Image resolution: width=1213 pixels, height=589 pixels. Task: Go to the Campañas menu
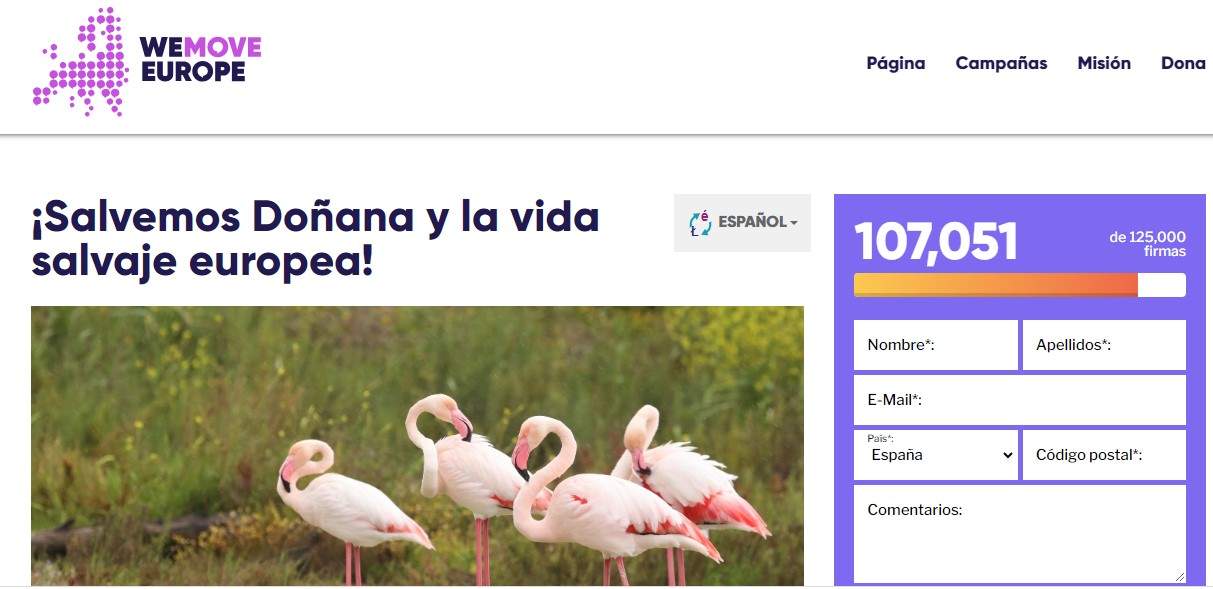click(1001, 63)
